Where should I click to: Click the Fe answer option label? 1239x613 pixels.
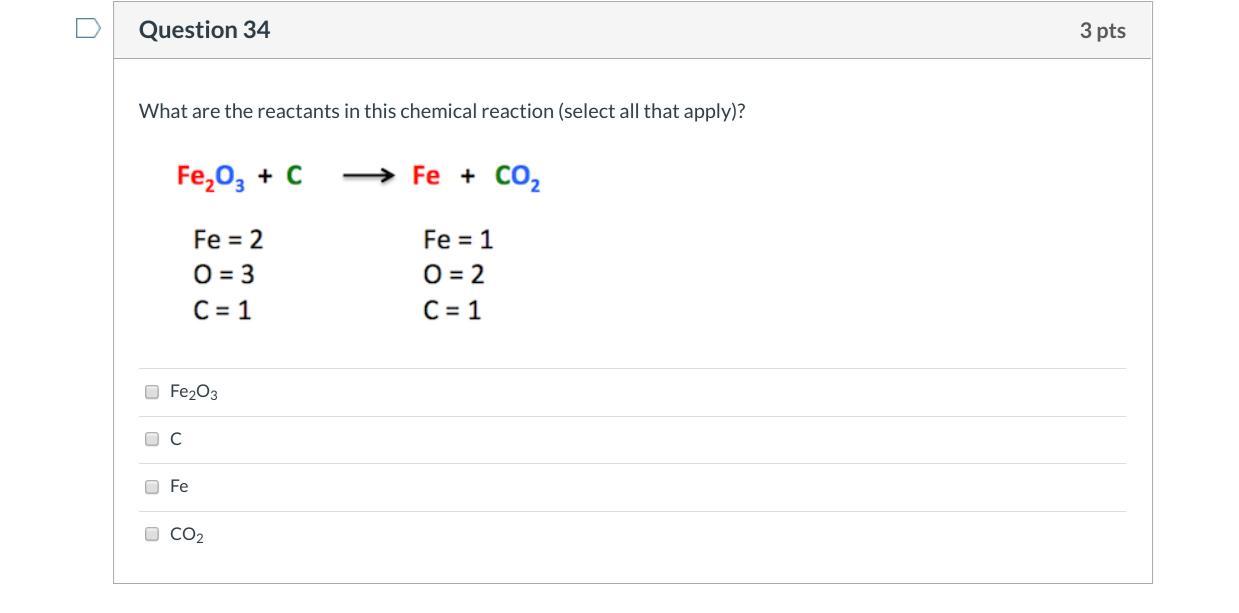pyautogui.click(x=179, y=486)
